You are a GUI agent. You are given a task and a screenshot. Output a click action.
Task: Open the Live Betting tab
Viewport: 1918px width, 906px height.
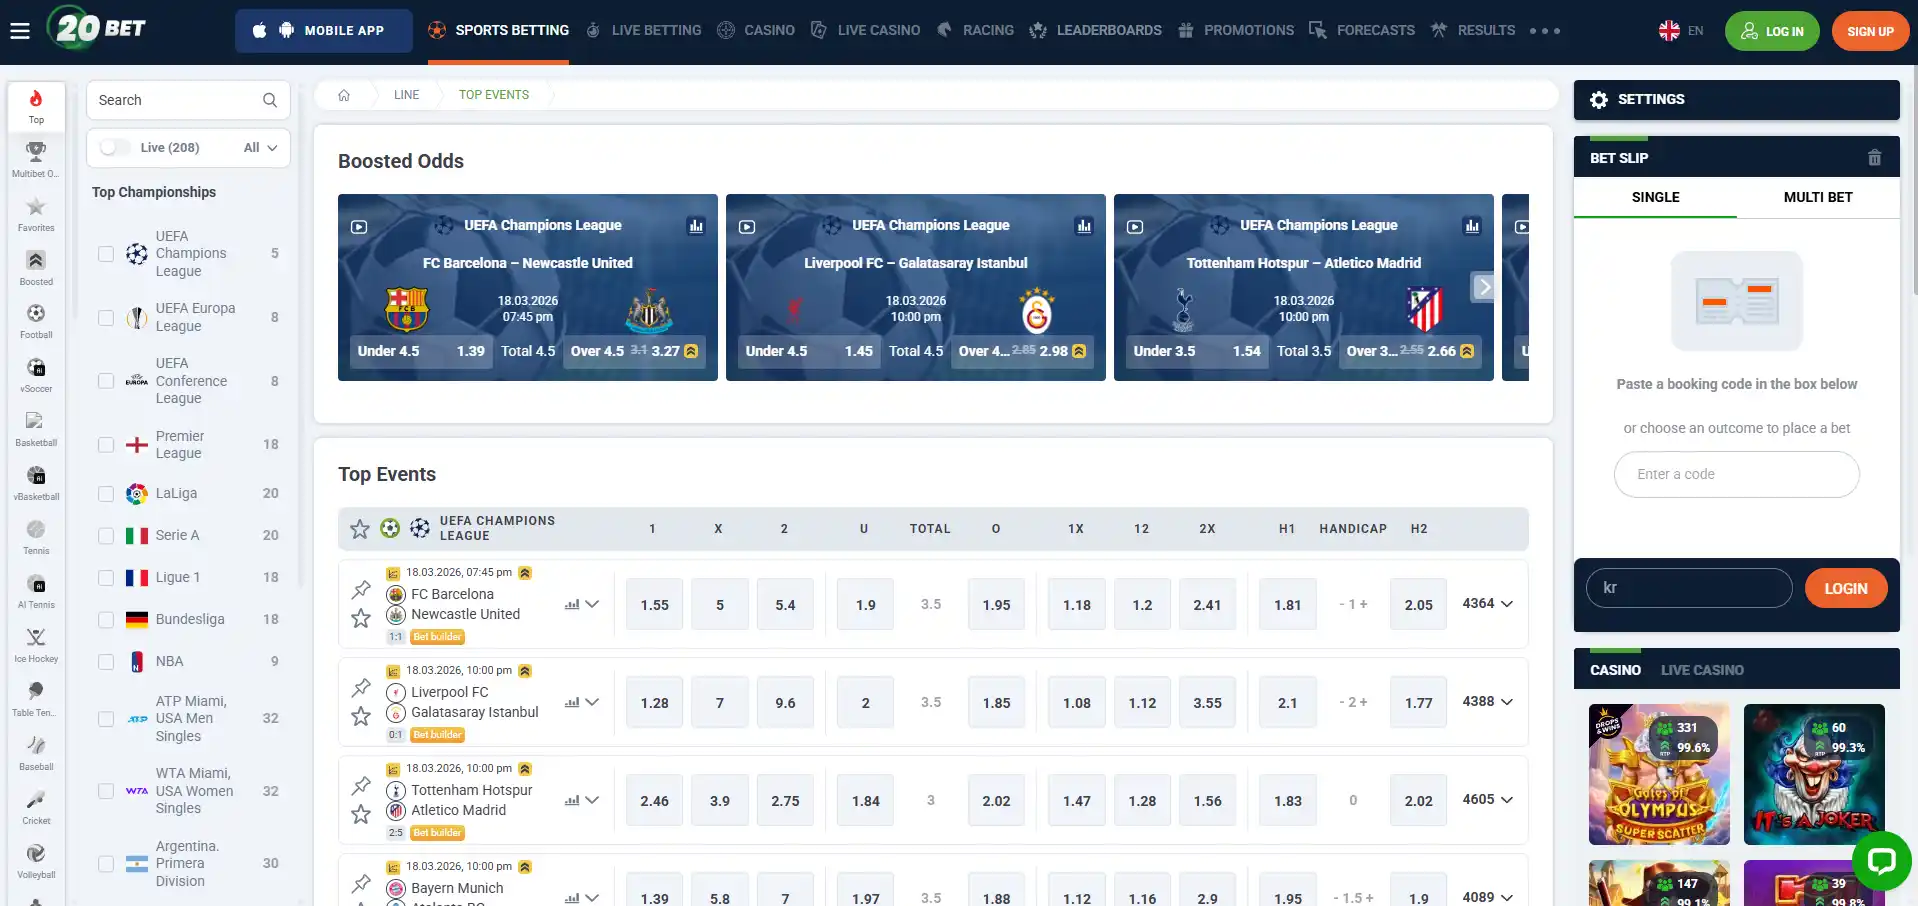tap(644, 31)
